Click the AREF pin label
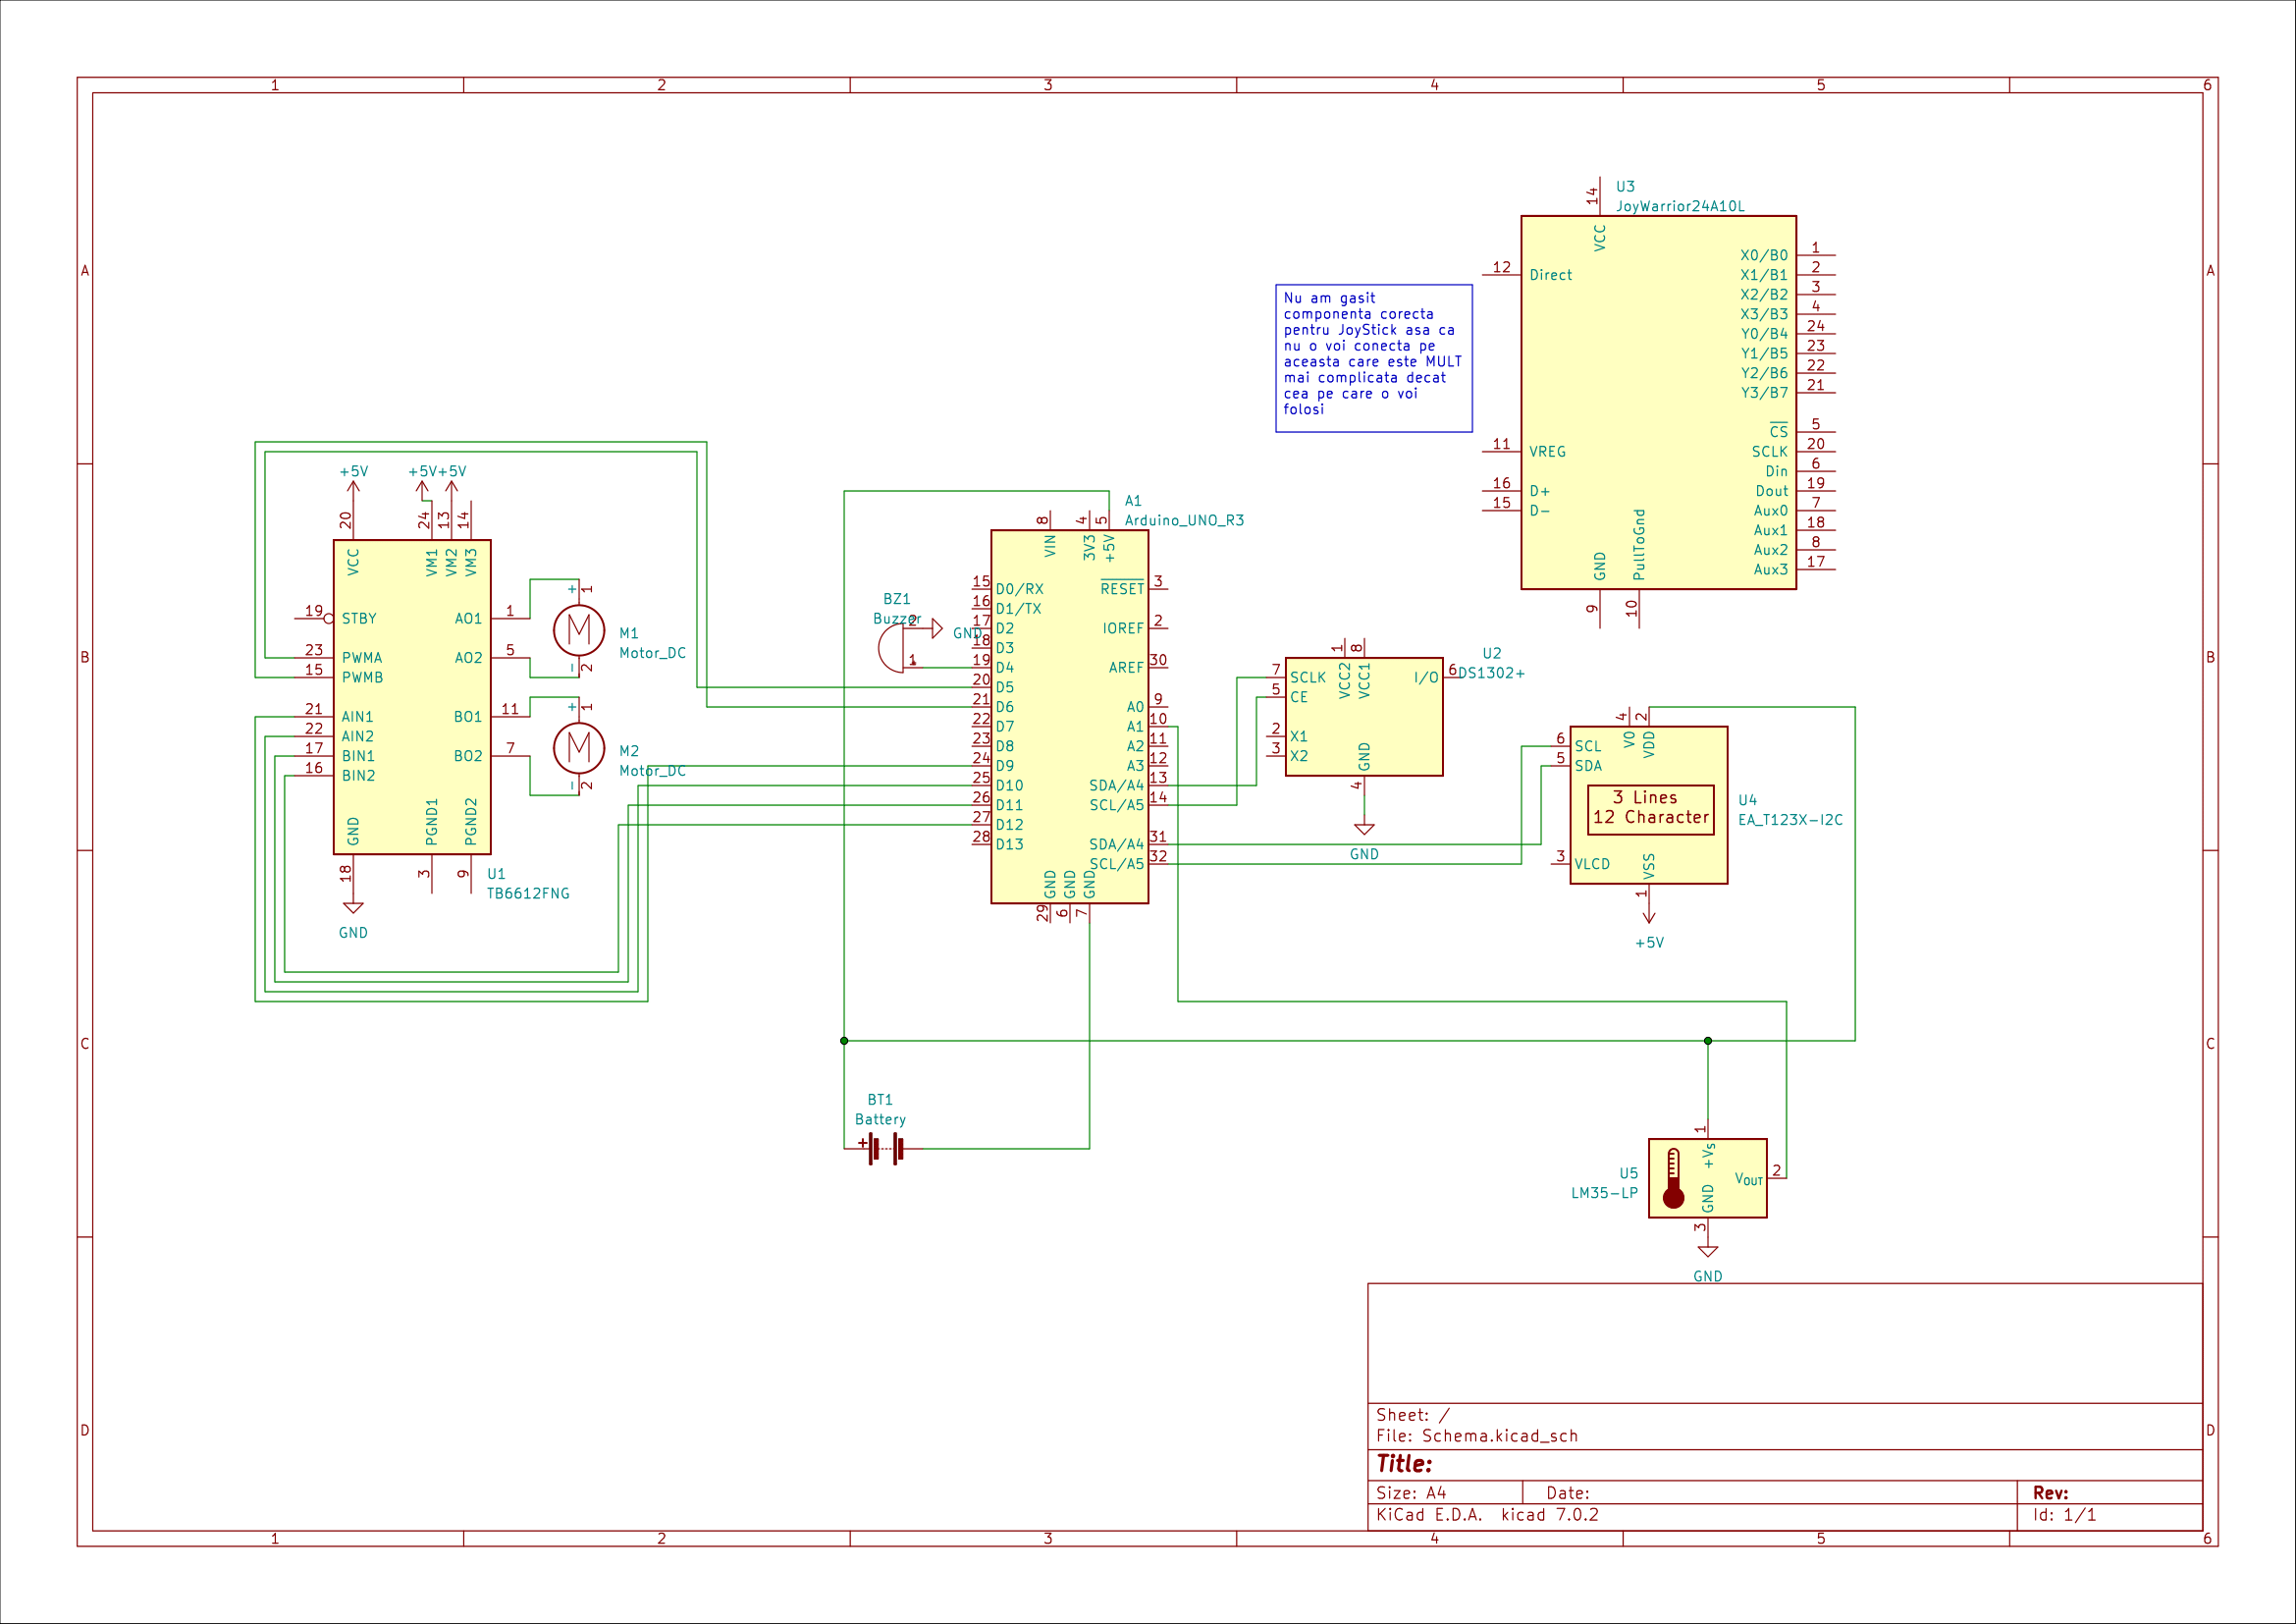Screen dimensions: 2296x1624 pyautogui.click(x=1126, y=668)
